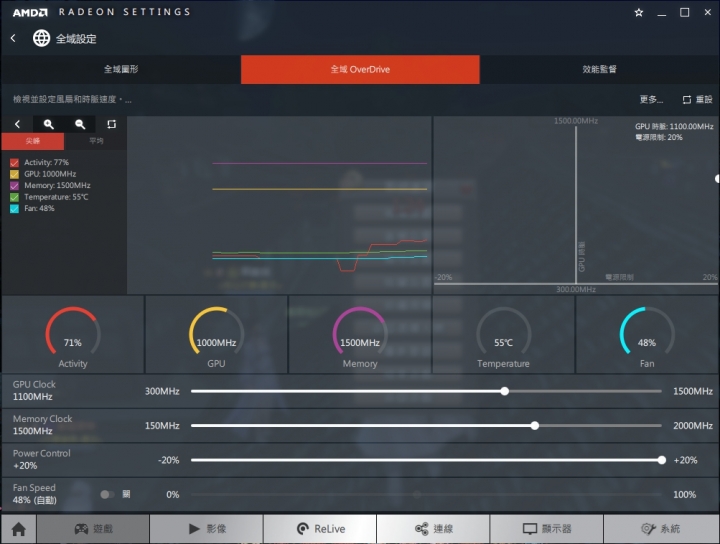Image resolution: width=720 pixels, height=544 pixels.
Task: Click the Memory Clock slider handle
Action: (535, 426)
